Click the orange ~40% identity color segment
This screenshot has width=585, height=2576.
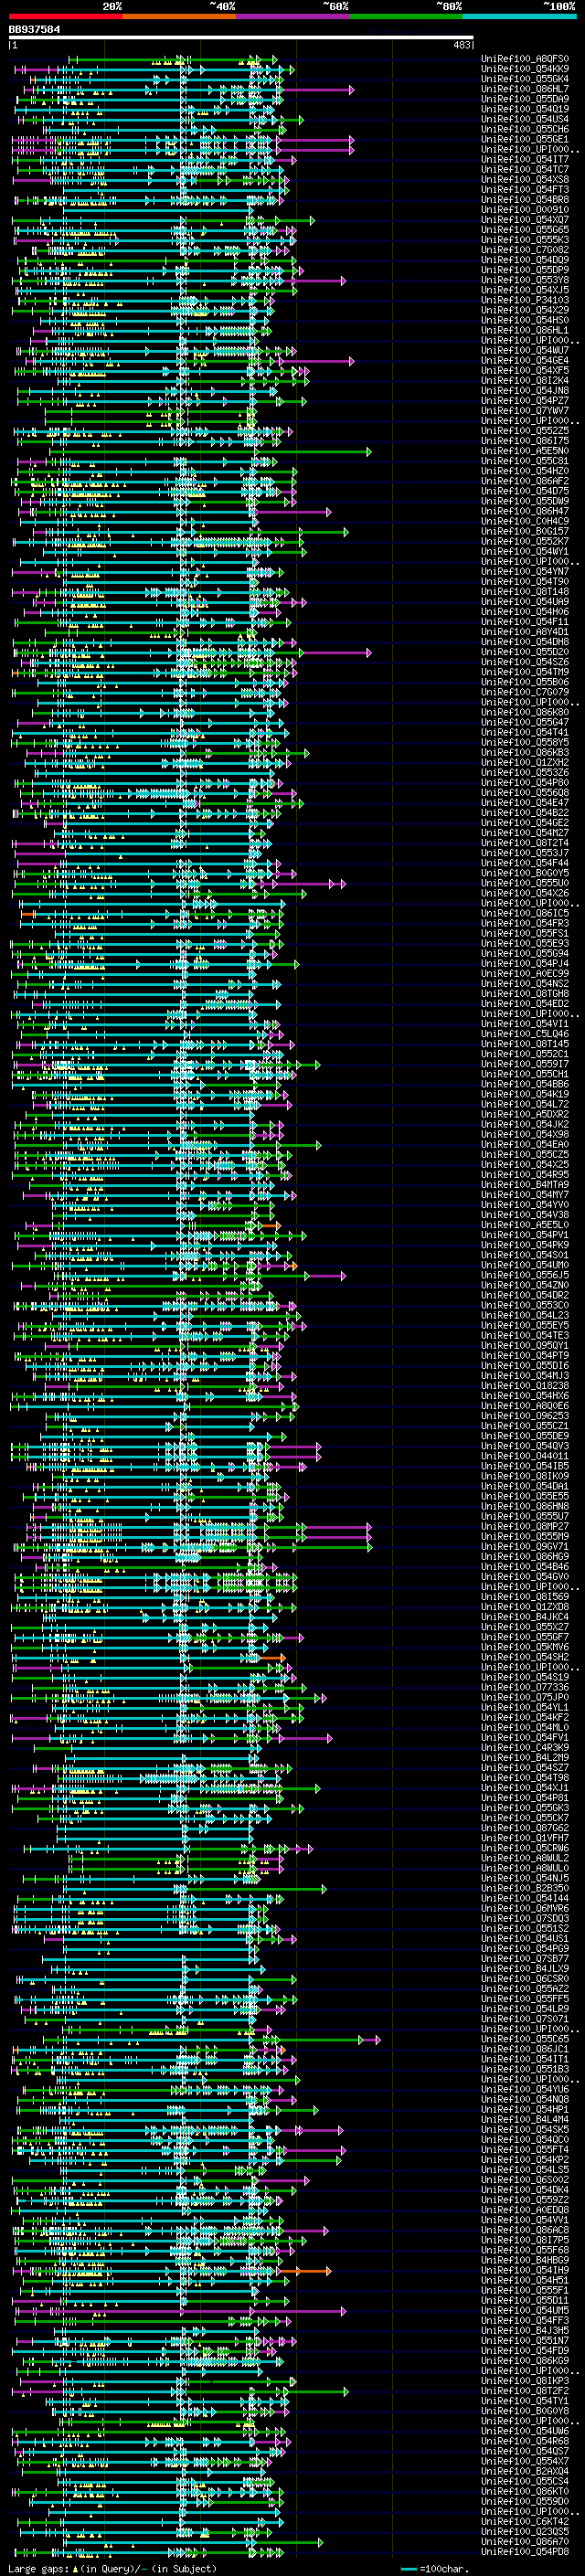[179, 16]
